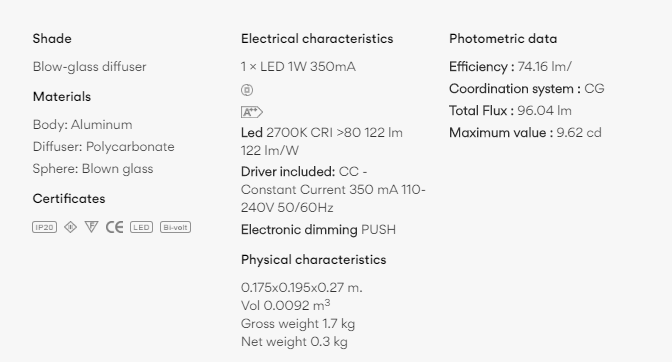Click the Physical characteristics heading
672x362 pixels.
pos(313,260)
